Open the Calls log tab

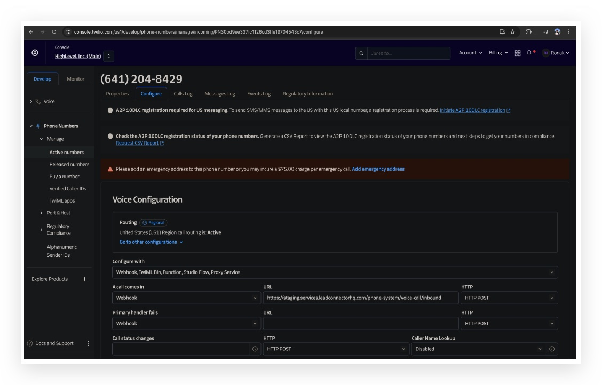click(183, 94)
